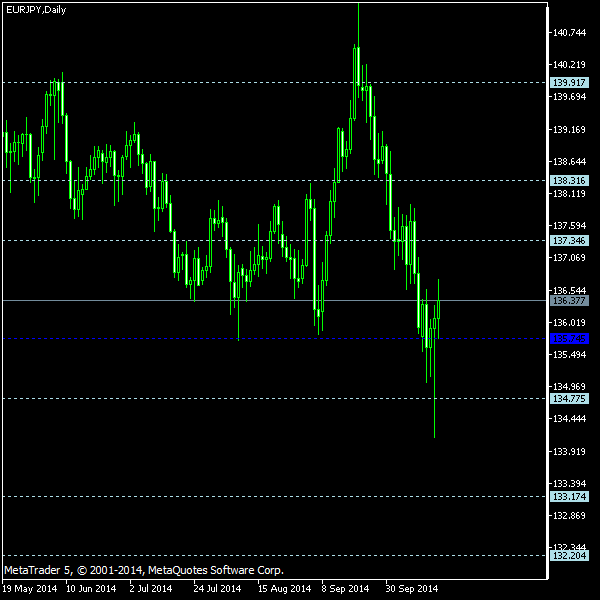The width and height of the screenshot is (600, 600).
Task: Click the 140.744 price scale value
Action: (x=569, y=33)
